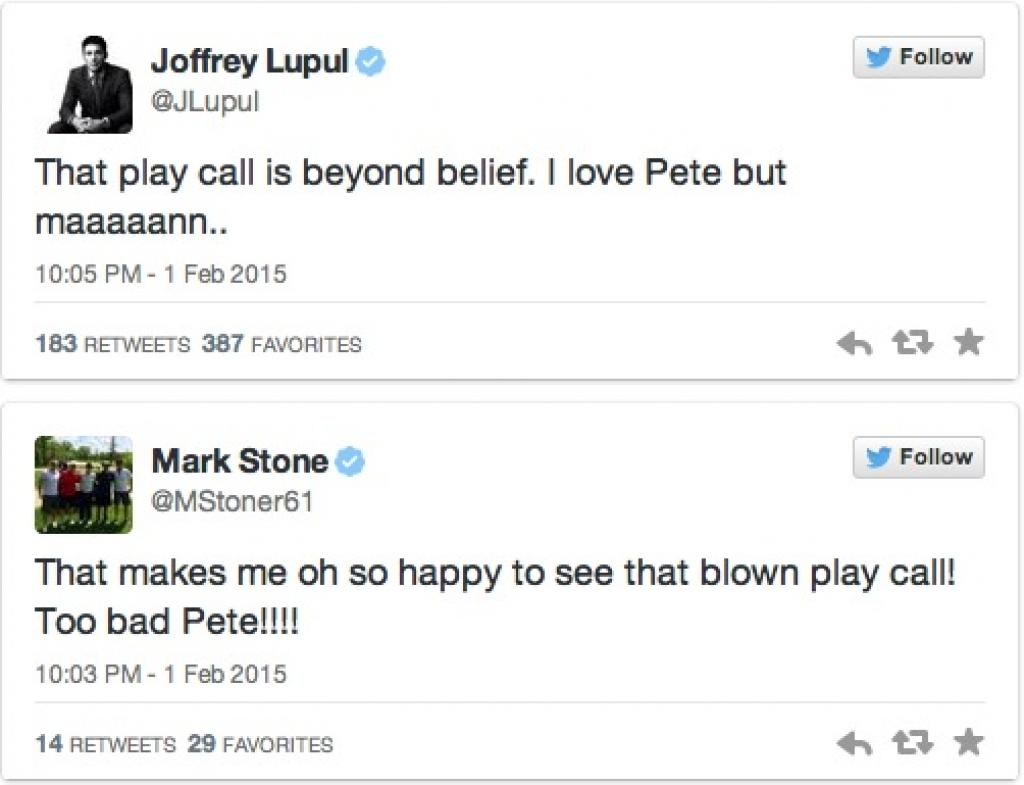Viewport: 1024px width, 785px height.
Task: Visit the @MStoner61 handle
Action: pos(232,501)
